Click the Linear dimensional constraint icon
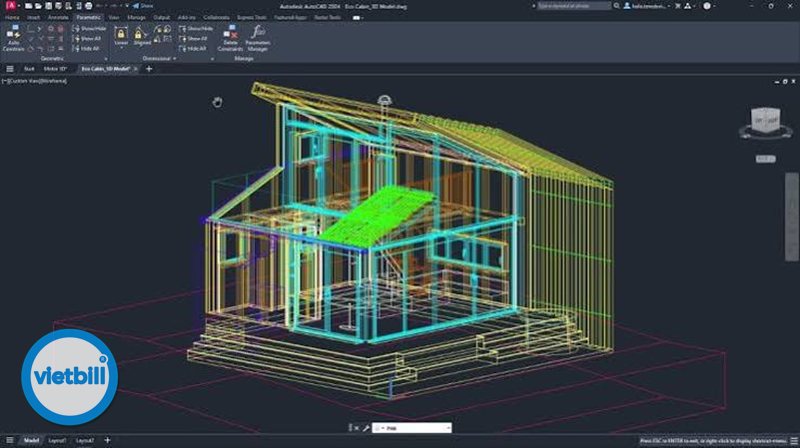This screenshot has width=800, height=448. pyautogui.click(x=121, y=36)
